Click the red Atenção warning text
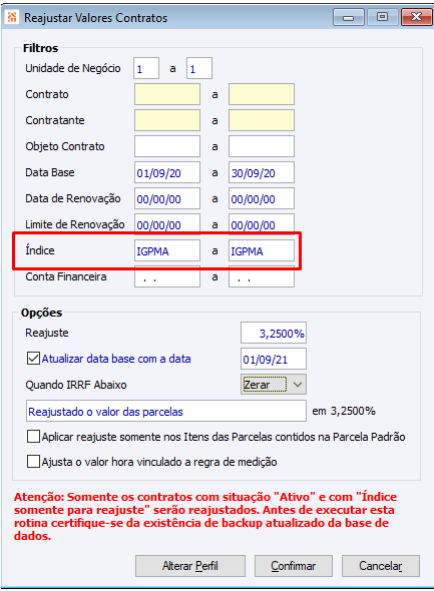Screen dimensions: 434x591 (x=205, y=516)
